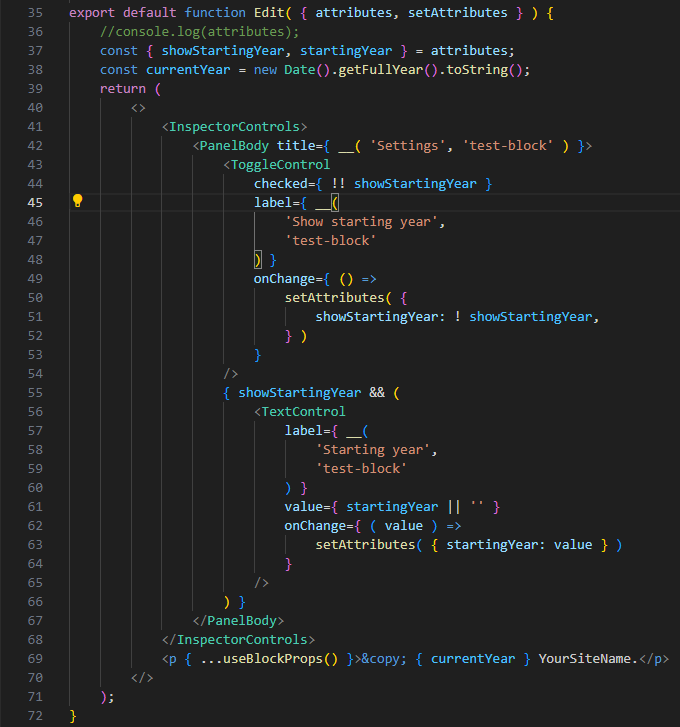Screen dimensions: 680x727
Task: Click the opening InspectorControls tag
Action: (x=234, y=127)
